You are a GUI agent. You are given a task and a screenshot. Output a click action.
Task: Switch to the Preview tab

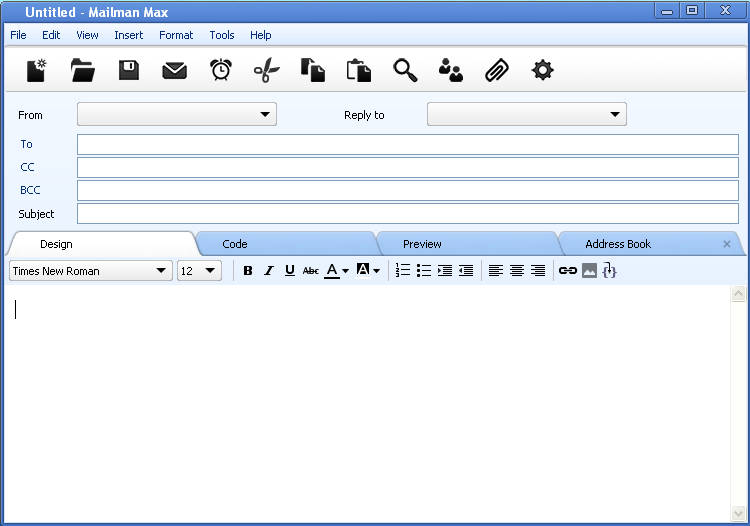pos(422,244)
